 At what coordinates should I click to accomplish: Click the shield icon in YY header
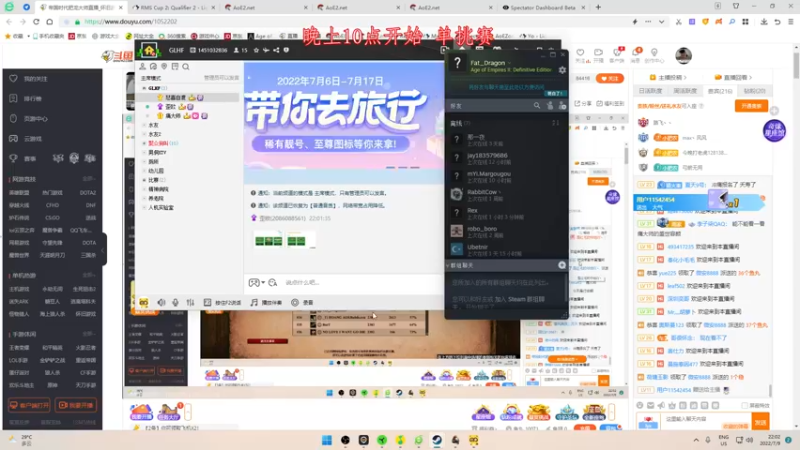[x=286, y=50]
